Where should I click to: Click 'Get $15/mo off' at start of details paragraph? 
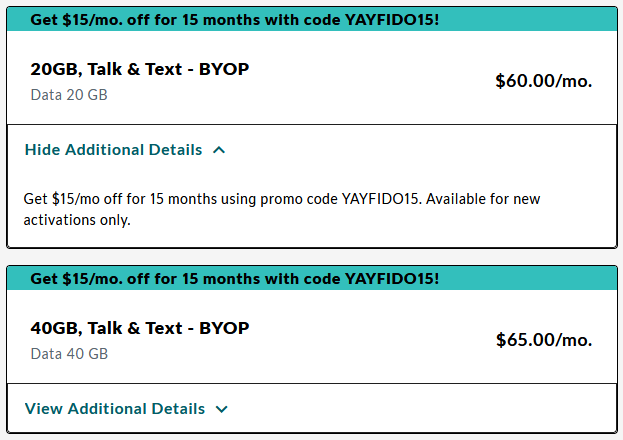point(71,199)
